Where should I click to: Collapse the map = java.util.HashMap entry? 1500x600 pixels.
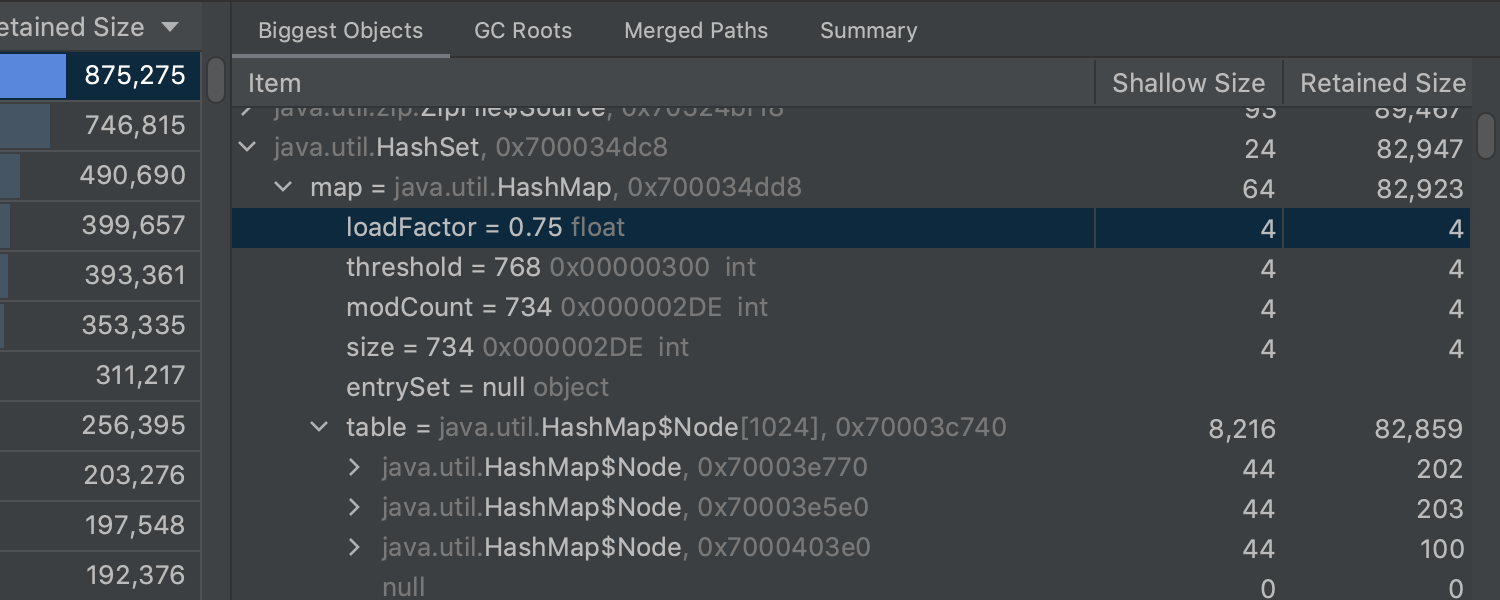(x=284, y=187)
